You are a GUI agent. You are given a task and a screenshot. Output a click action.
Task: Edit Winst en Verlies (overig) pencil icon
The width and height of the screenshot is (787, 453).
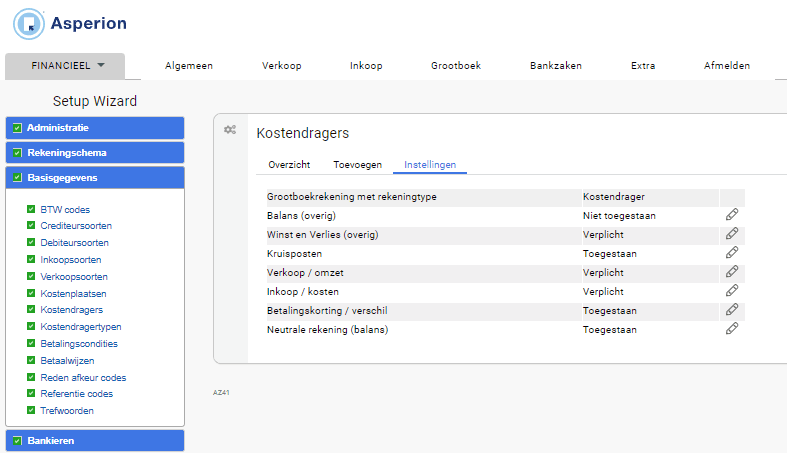(732, 234)
